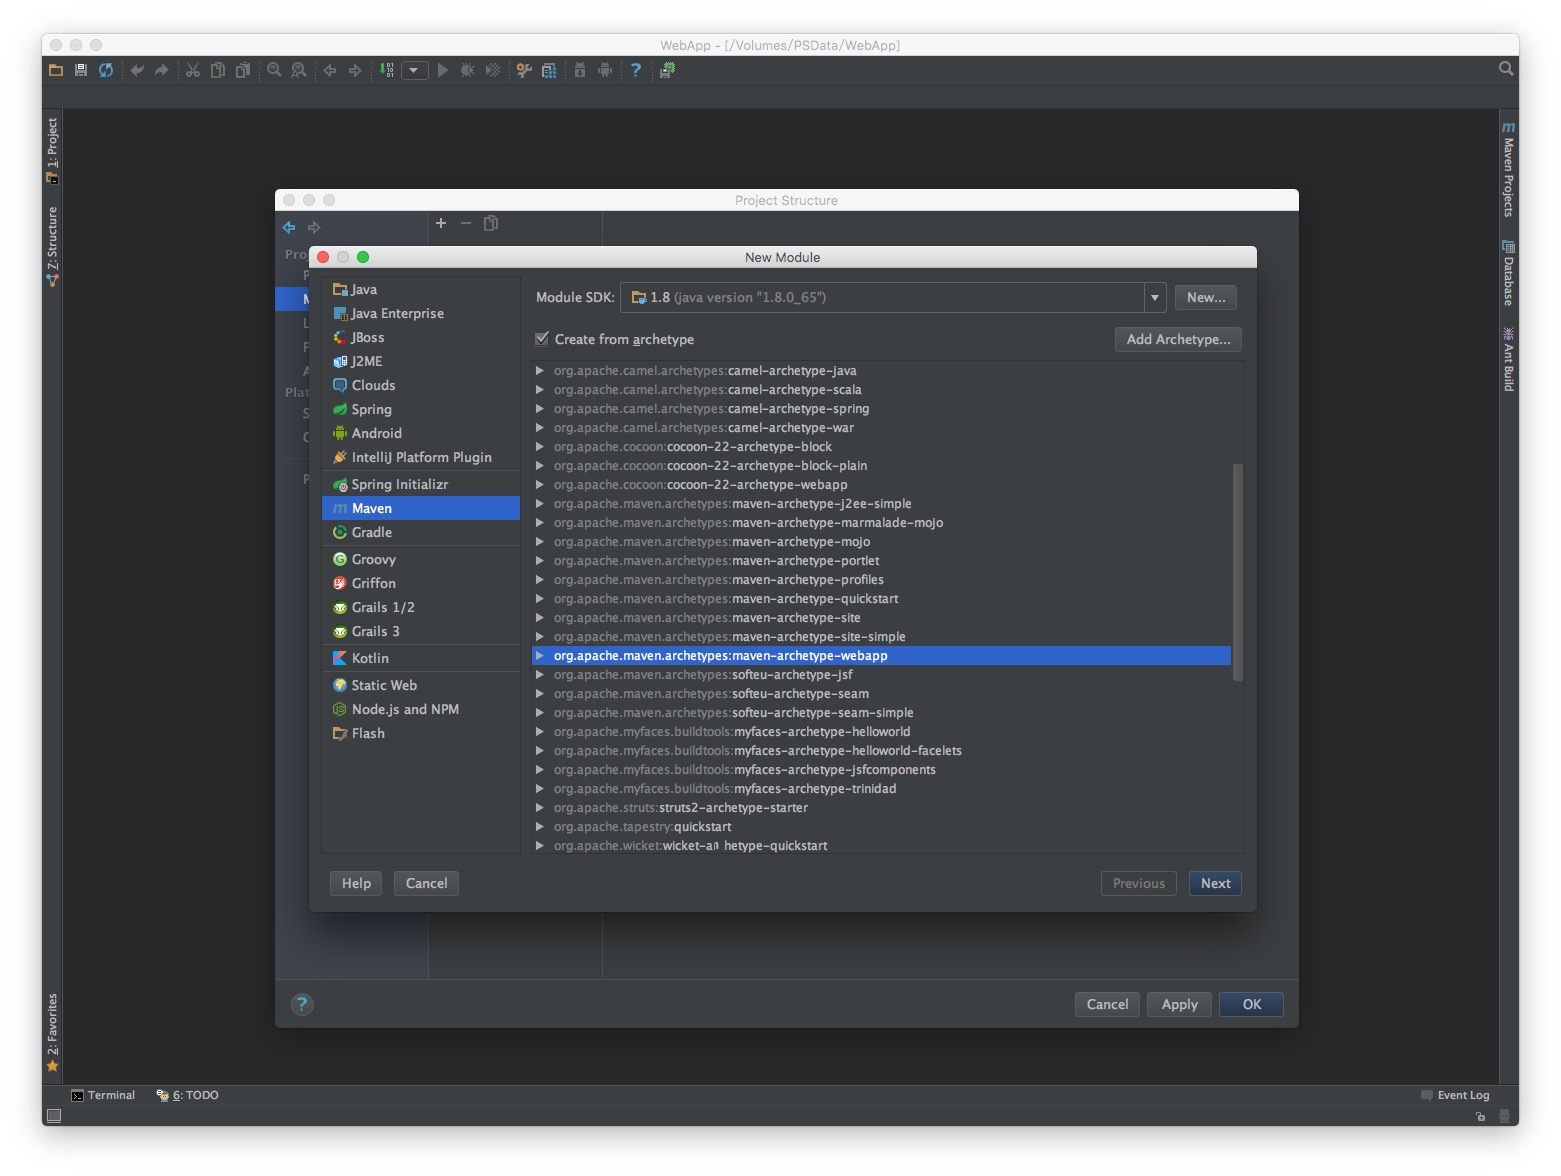Viewport: 1561px width, 1176px height.
Task: Toggle Create from archetype checkbox
Action: [x=542, y=339]
